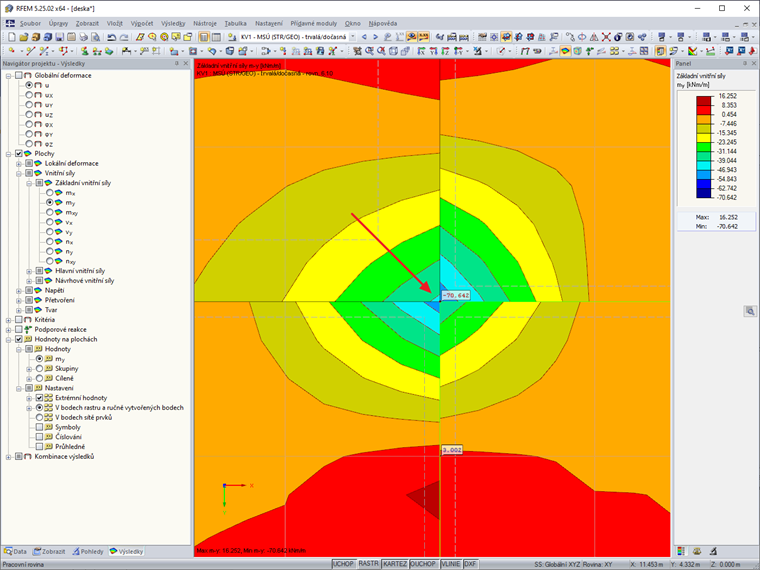Click view in X direction icon

pyautogui.click(x=421, y=51)
